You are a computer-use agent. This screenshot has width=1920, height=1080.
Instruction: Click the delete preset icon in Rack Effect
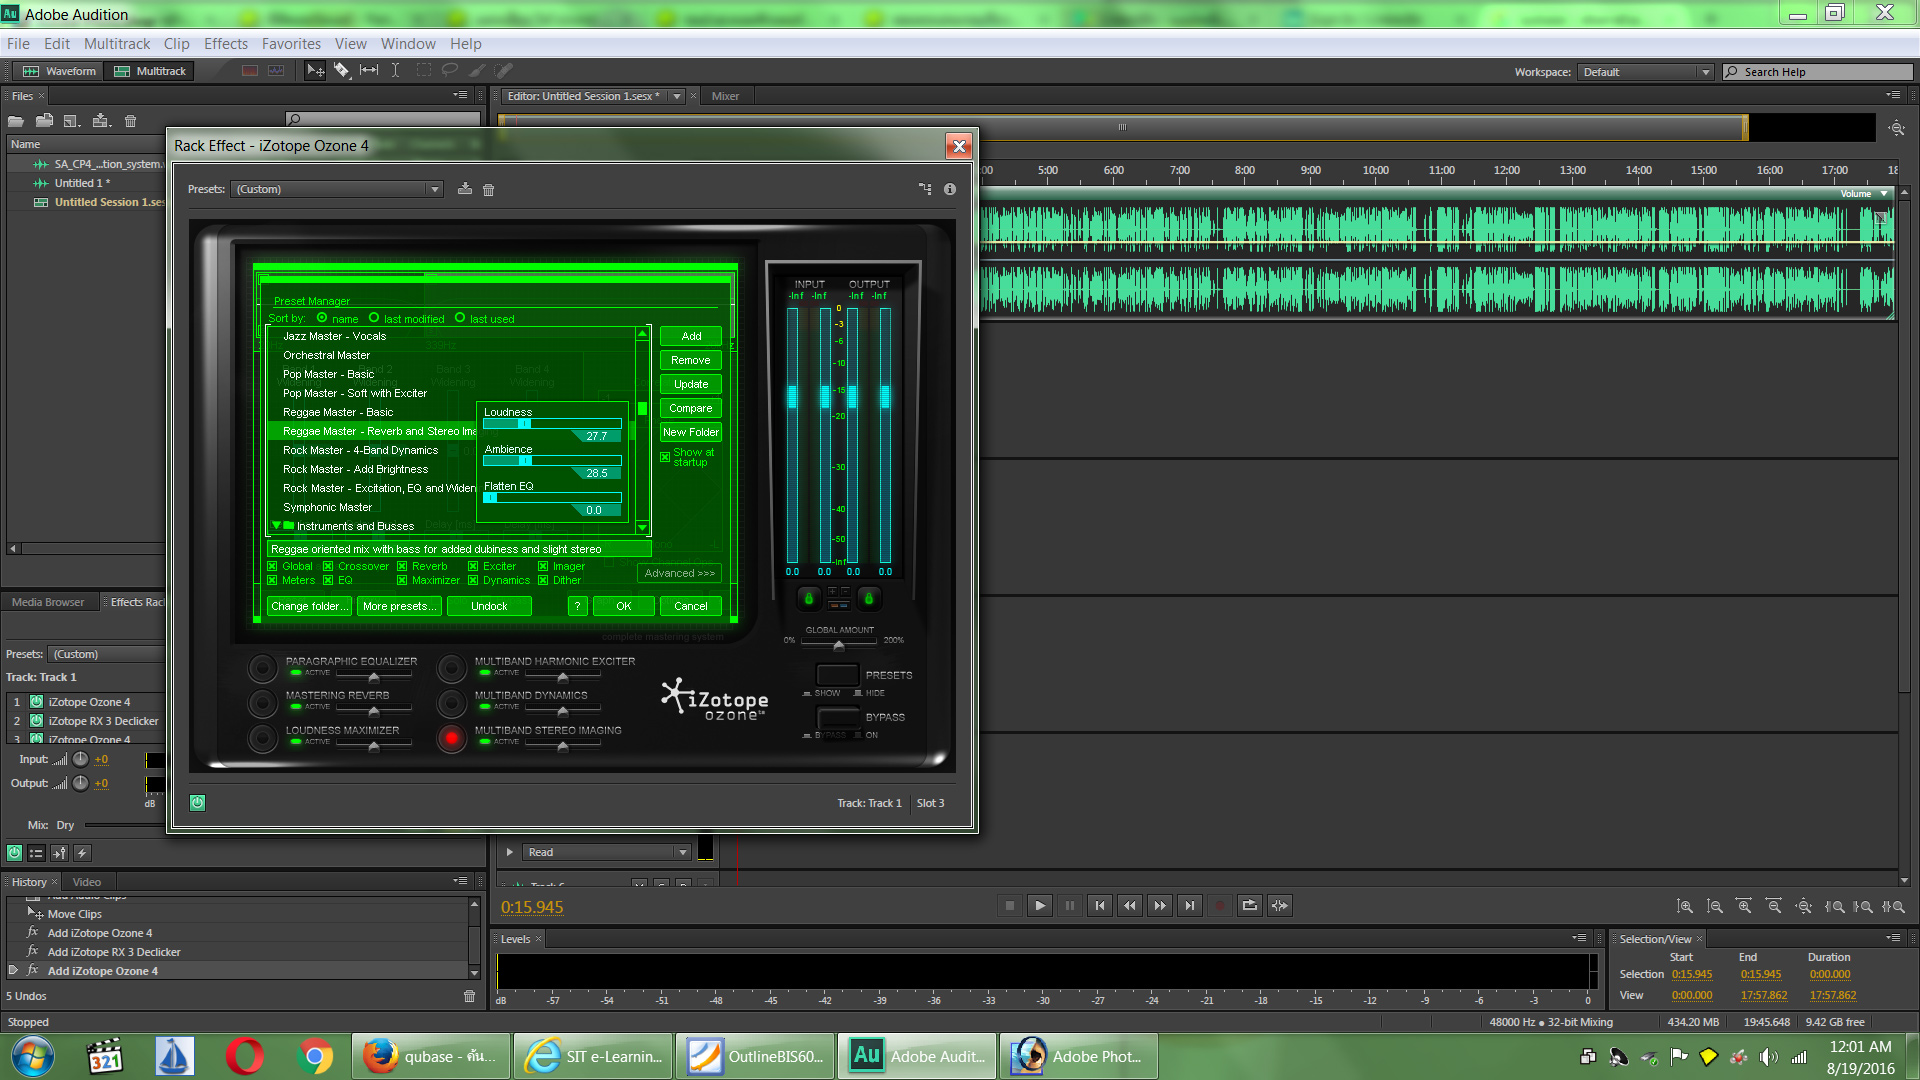489,189
